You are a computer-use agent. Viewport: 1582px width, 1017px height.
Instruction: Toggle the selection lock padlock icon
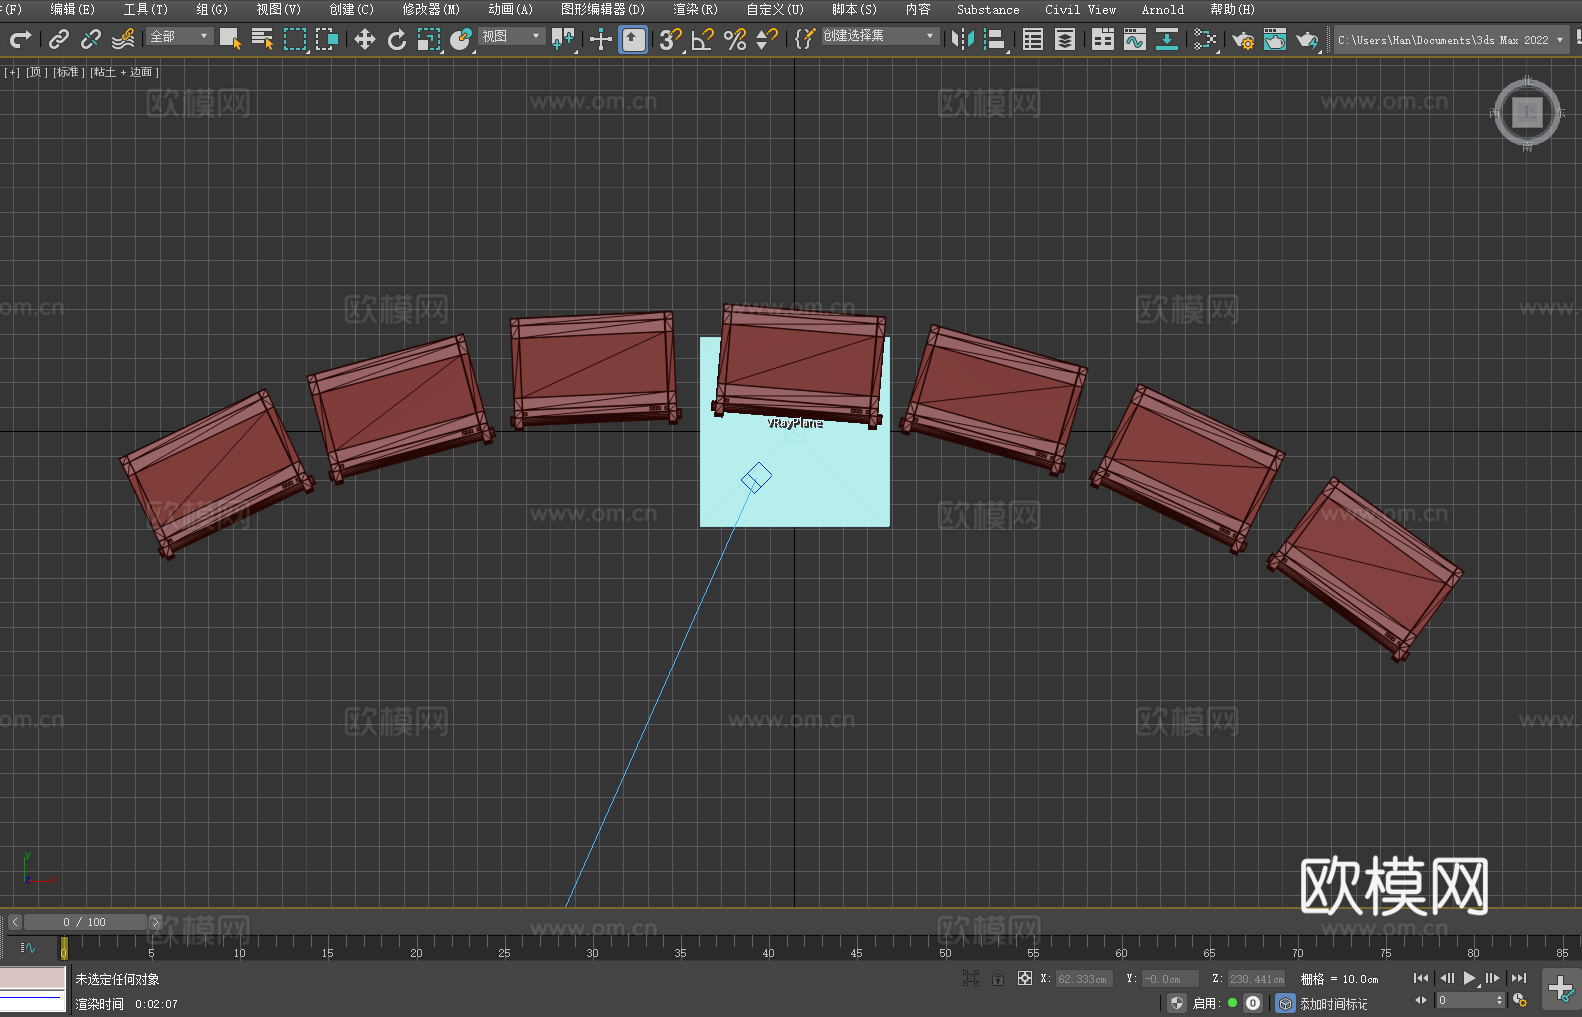coord(998,978)
